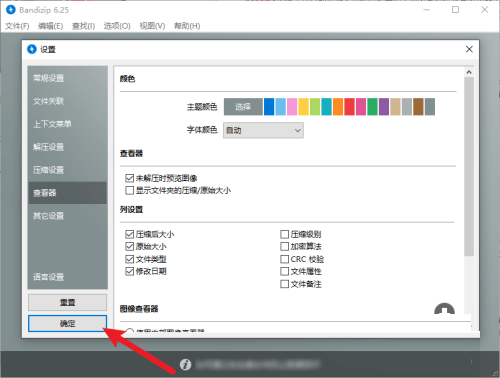The width and height of the screenshot is (500, 378).
Task: Pick the tan theme color swatch
Action: [395, 107]
